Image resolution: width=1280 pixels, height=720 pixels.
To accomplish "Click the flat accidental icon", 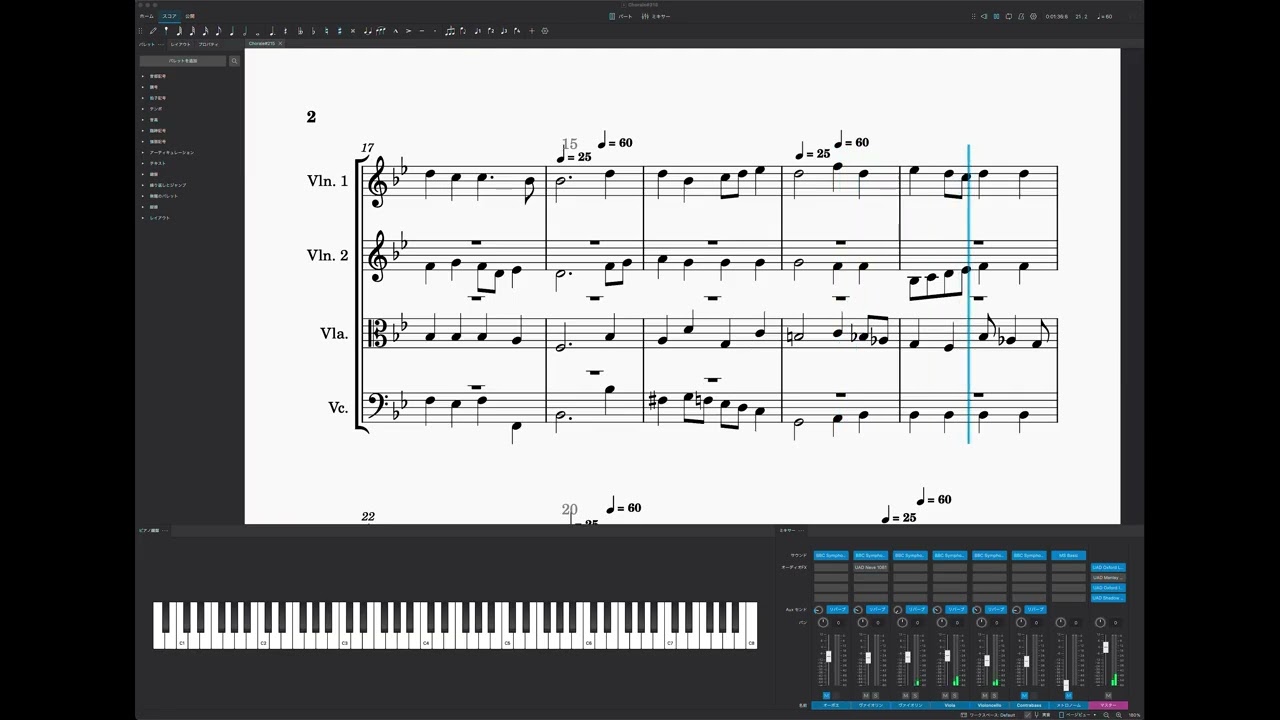I will coord(313,31).
